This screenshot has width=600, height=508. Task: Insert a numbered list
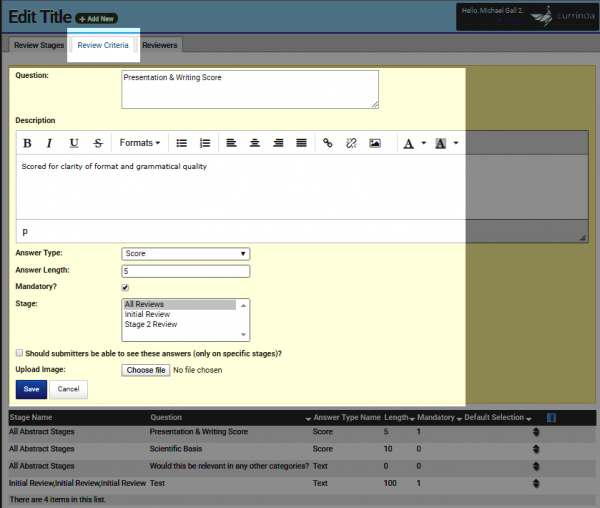(205, 143)
